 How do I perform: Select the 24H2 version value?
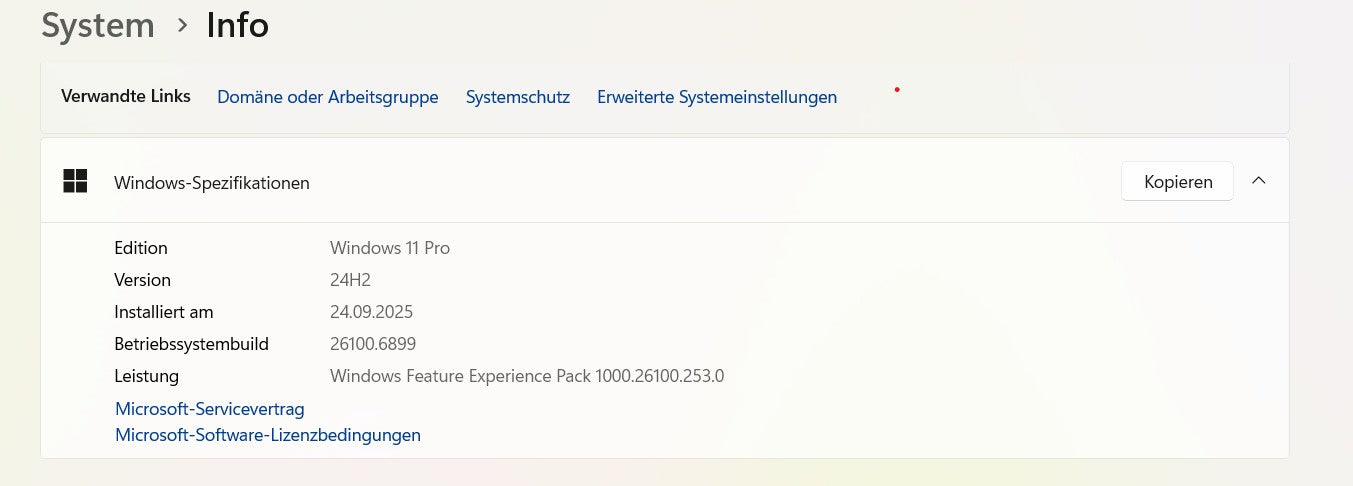pos(350,280)
